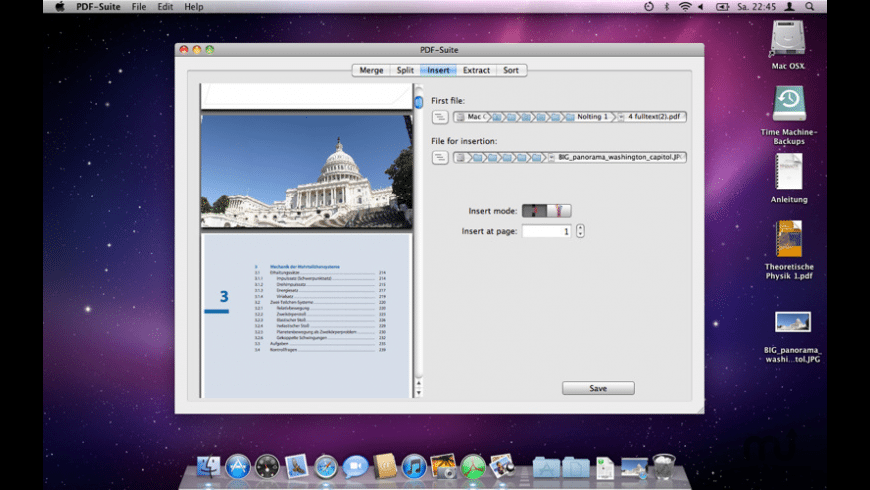Click the document file in the Dock
This screenshot has height=490, width=870.
coord(605,467)
